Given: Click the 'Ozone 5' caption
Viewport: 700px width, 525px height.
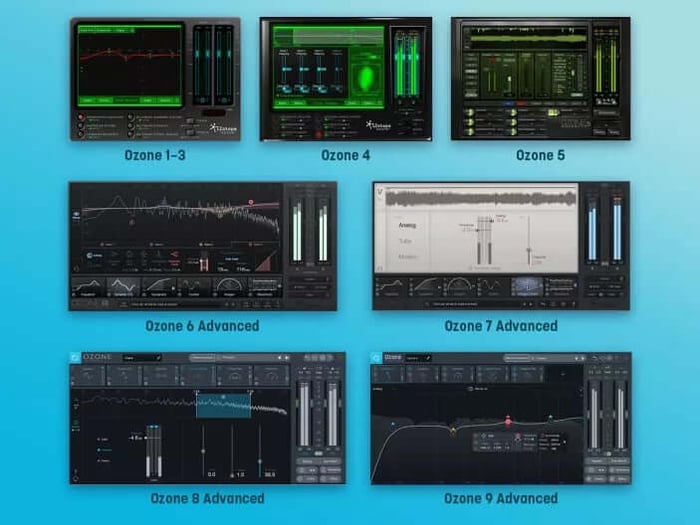Looking at the screenshot, I should pyautogui.click(x=541, y=155).
